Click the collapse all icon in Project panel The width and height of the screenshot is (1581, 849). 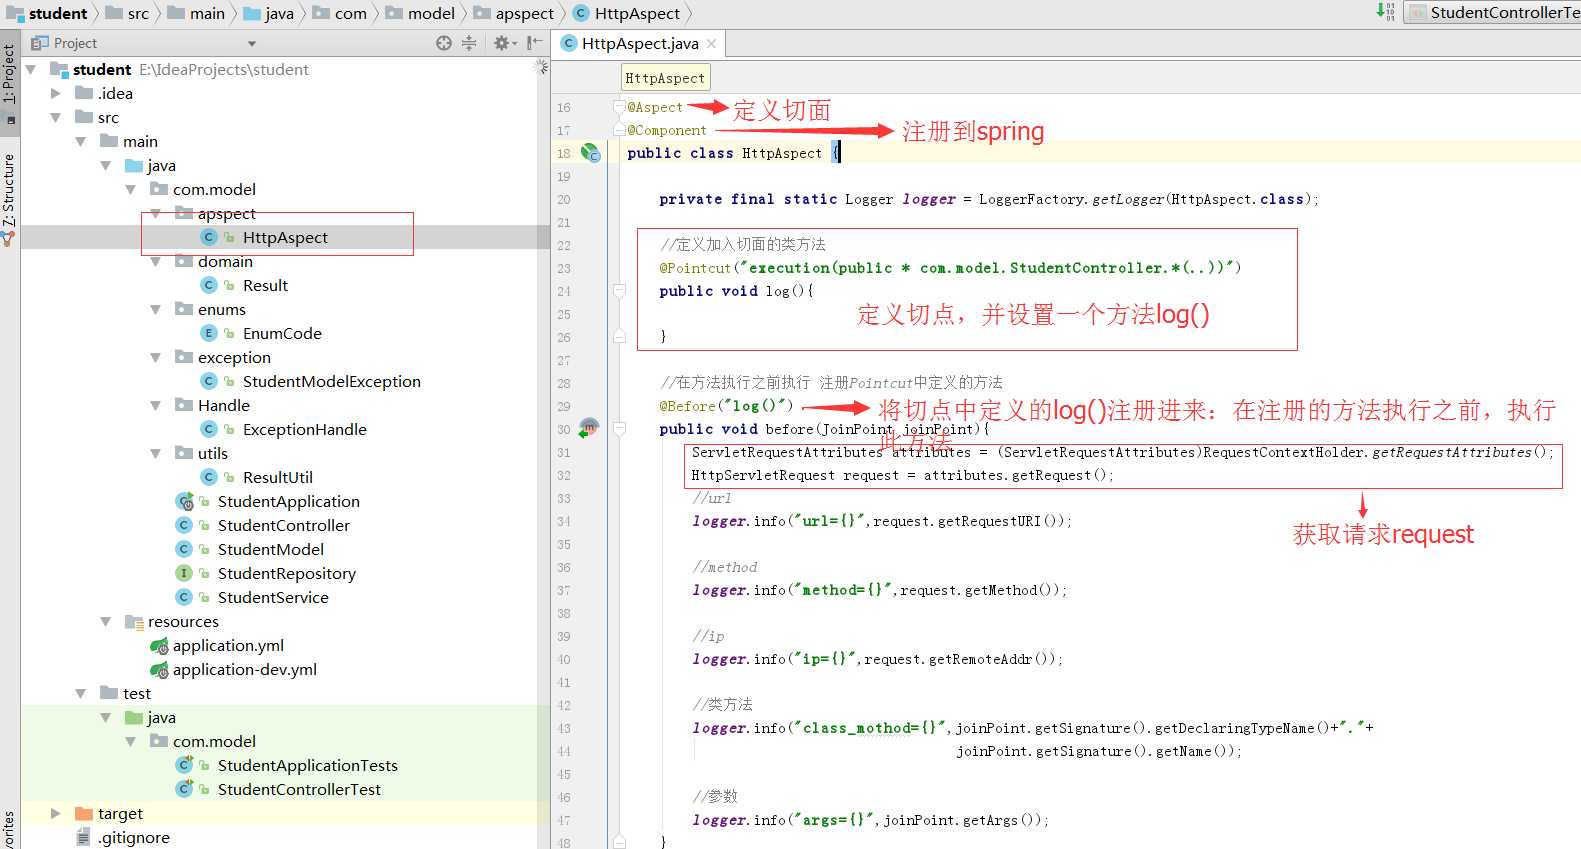[469, 43]
